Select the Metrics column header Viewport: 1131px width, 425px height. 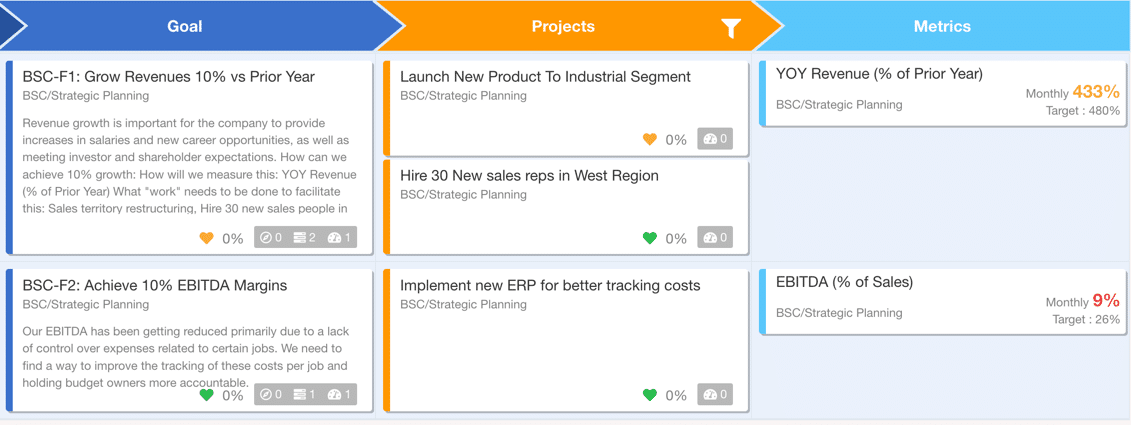[942, 27]
